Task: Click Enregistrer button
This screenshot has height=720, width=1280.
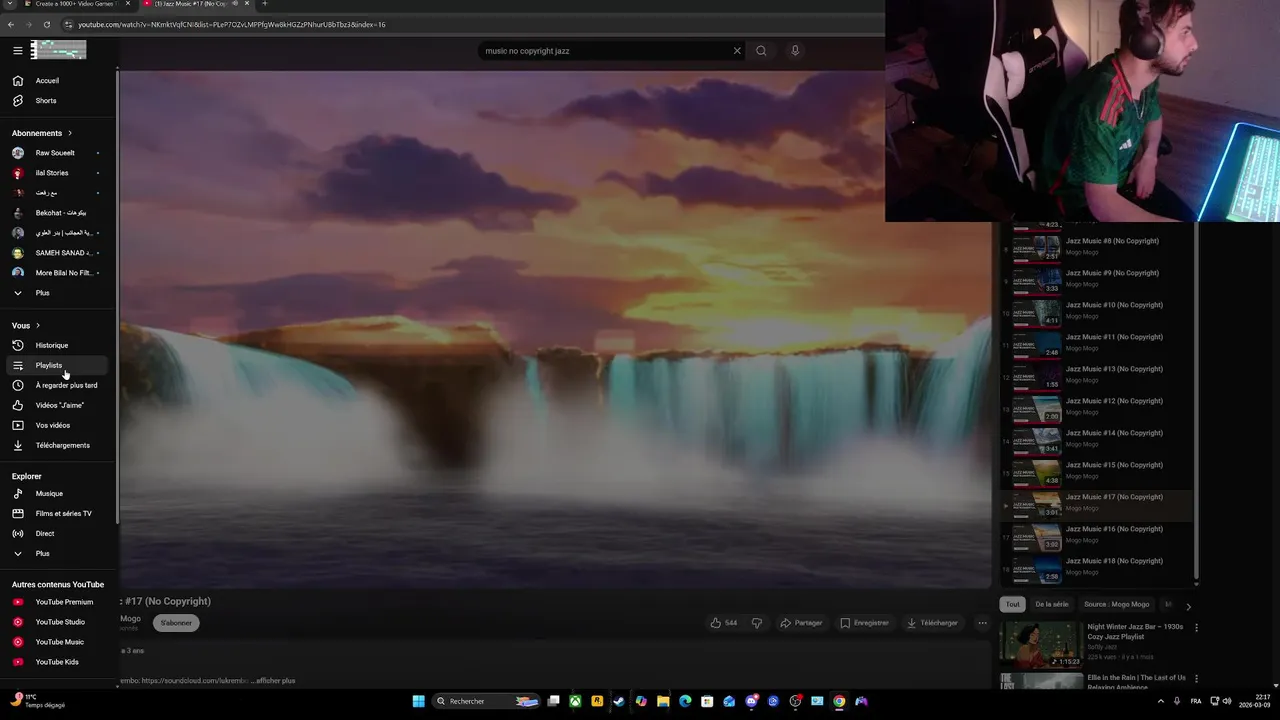Action: 864,623
